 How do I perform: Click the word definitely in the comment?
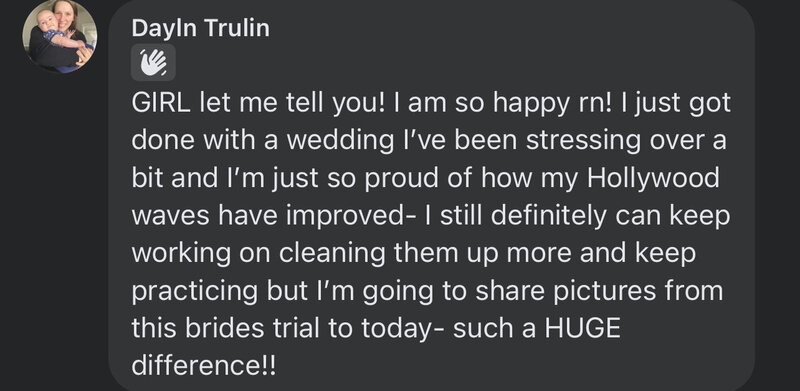(549, 216)
